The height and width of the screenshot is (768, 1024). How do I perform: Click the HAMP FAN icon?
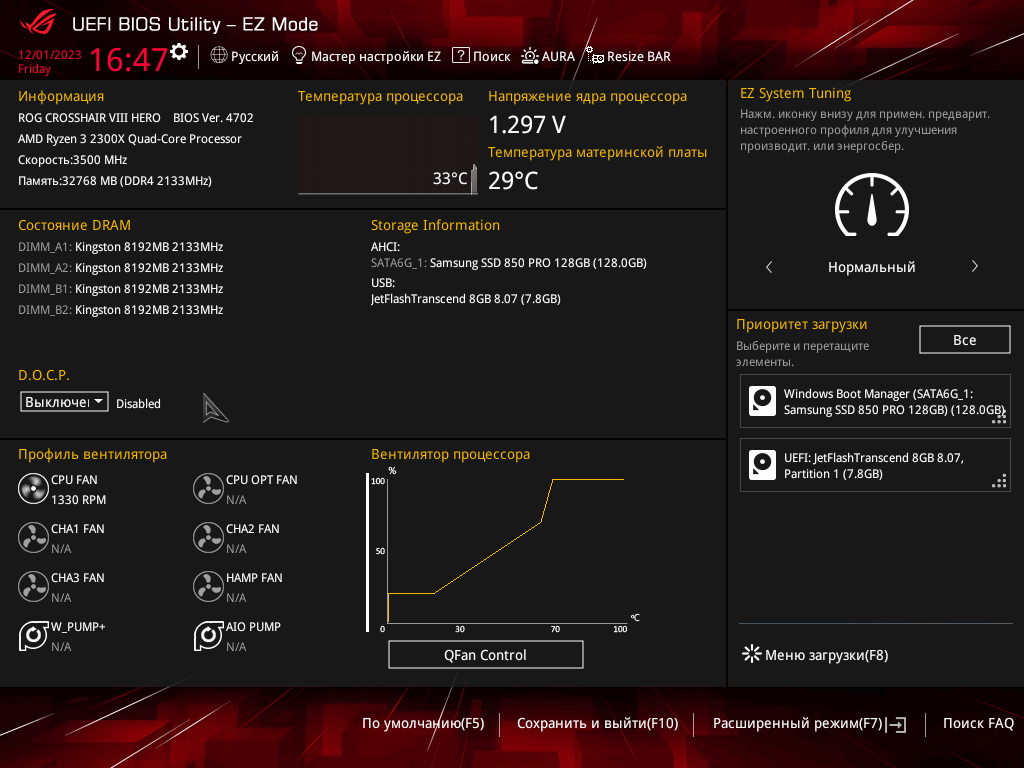208,587
